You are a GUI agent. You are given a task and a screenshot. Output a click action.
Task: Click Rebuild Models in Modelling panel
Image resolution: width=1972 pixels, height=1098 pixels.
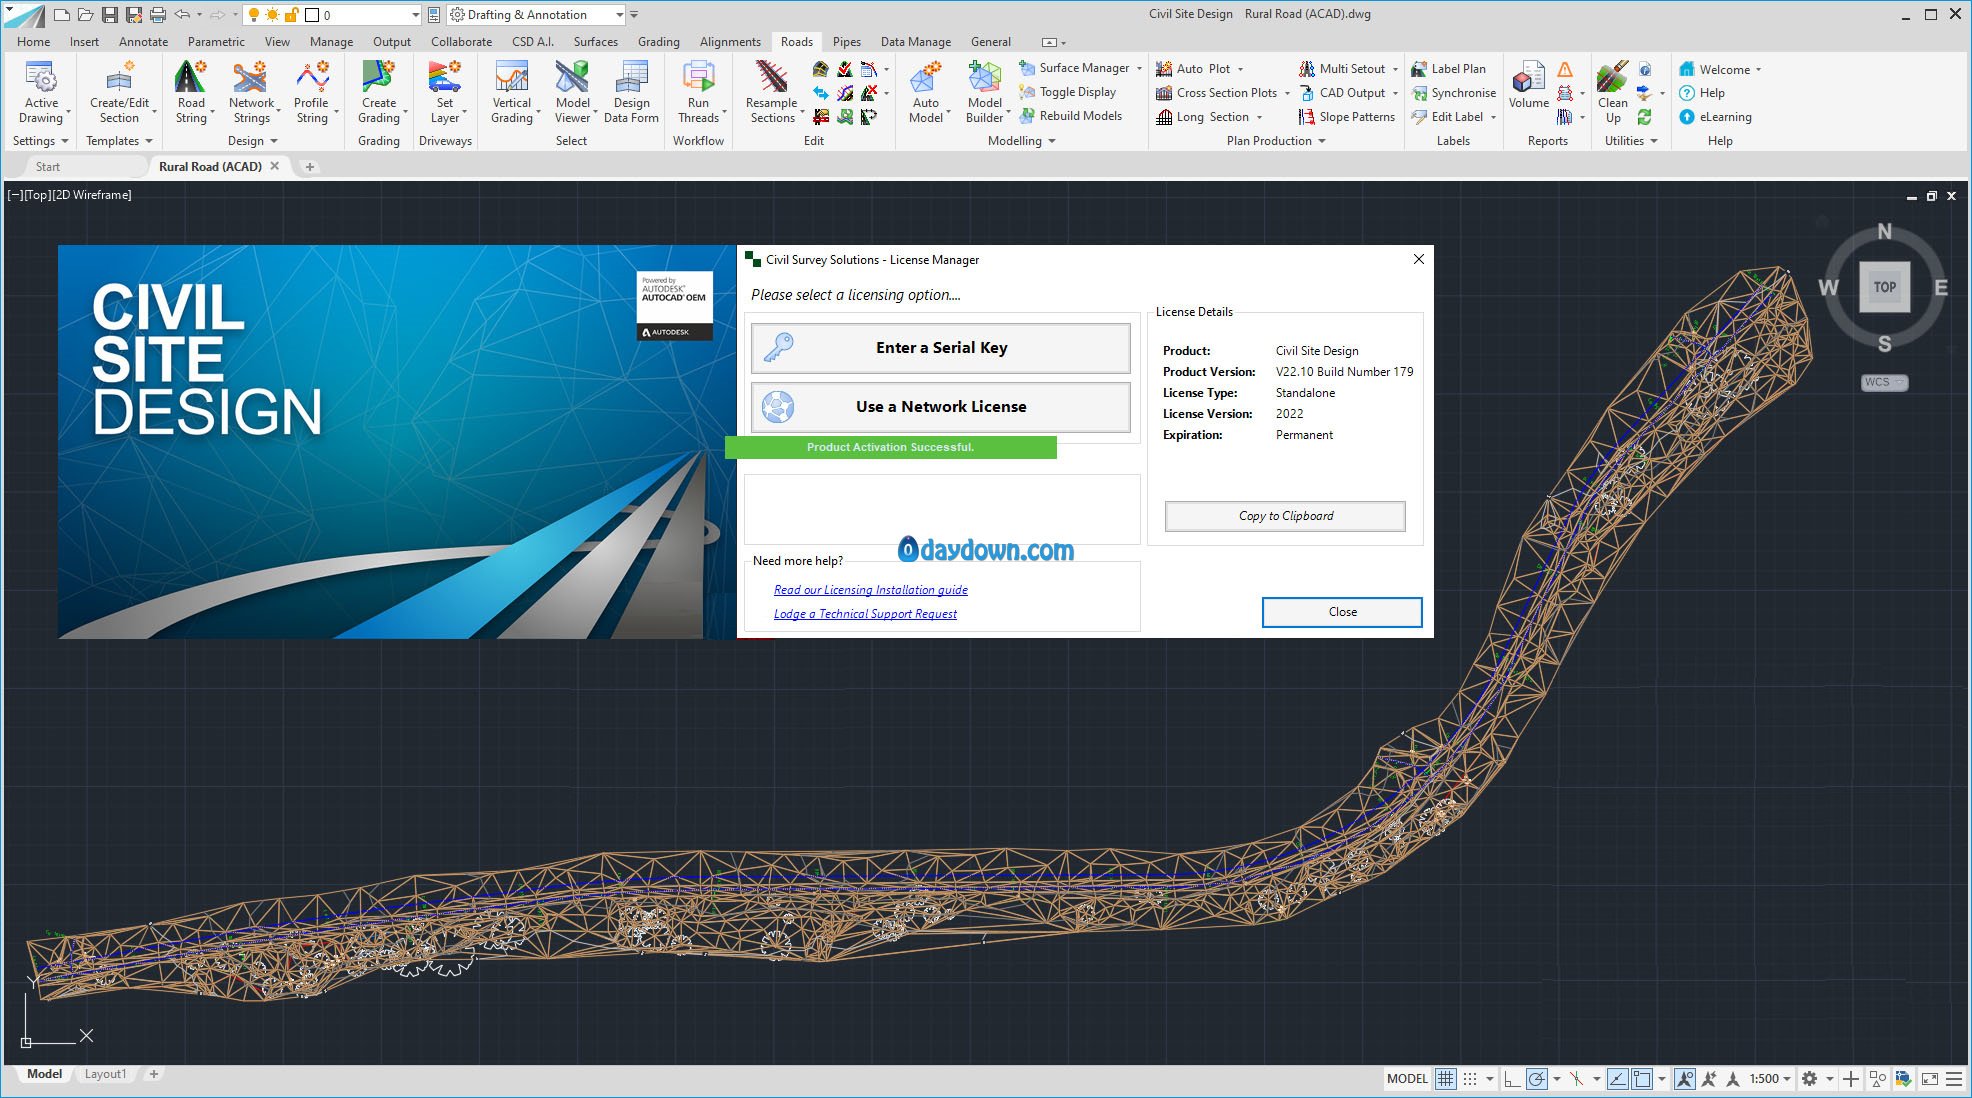1070,116
